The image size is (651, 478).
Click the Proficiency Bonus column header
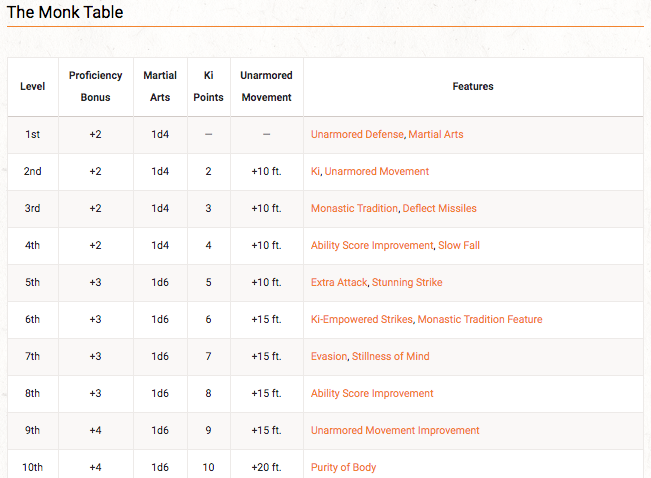[x=95, y=86]
